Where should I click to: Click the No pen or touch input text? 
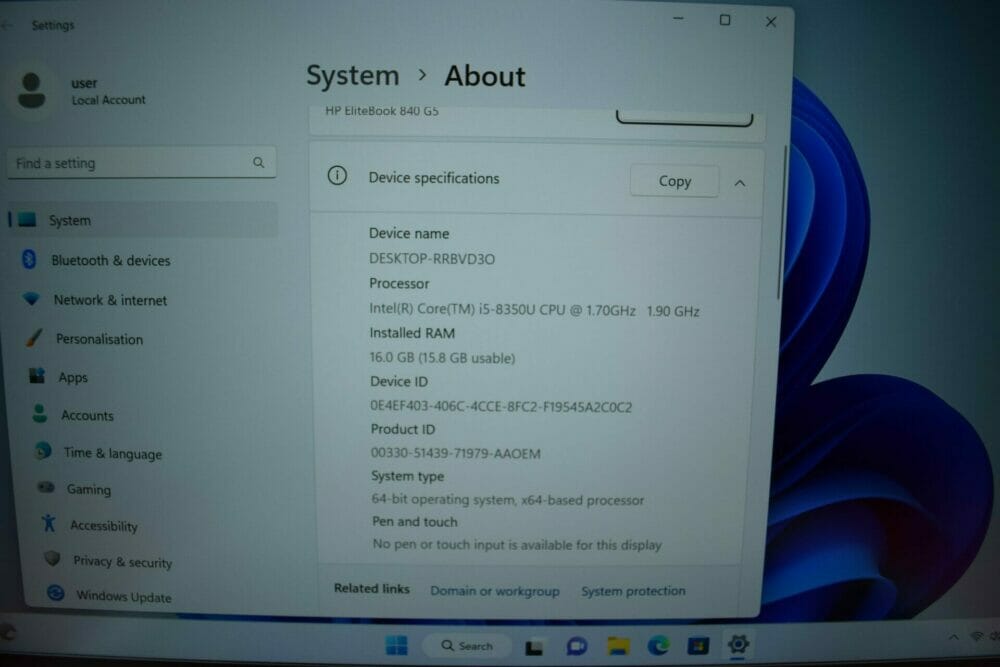[517, 545]
